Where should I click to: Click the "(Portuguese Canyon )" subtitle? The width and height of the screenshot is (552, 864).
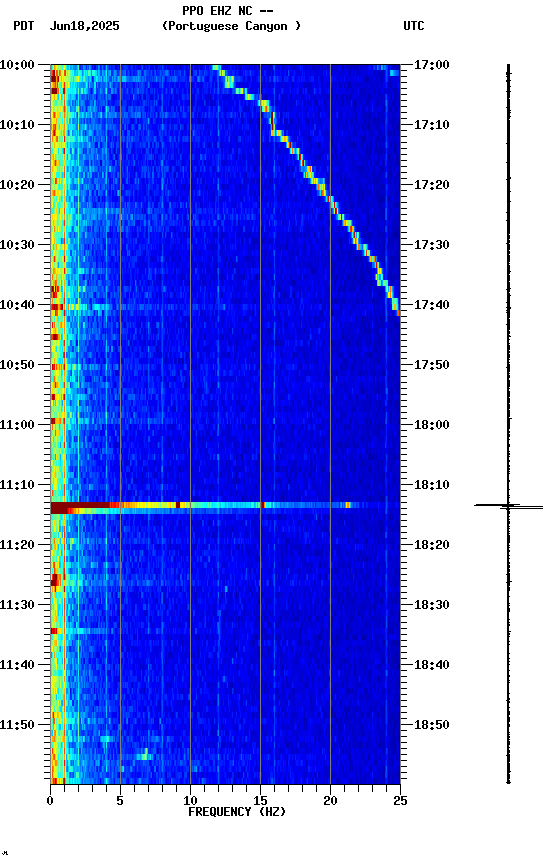pyautogui.click(x=231, y=26)
